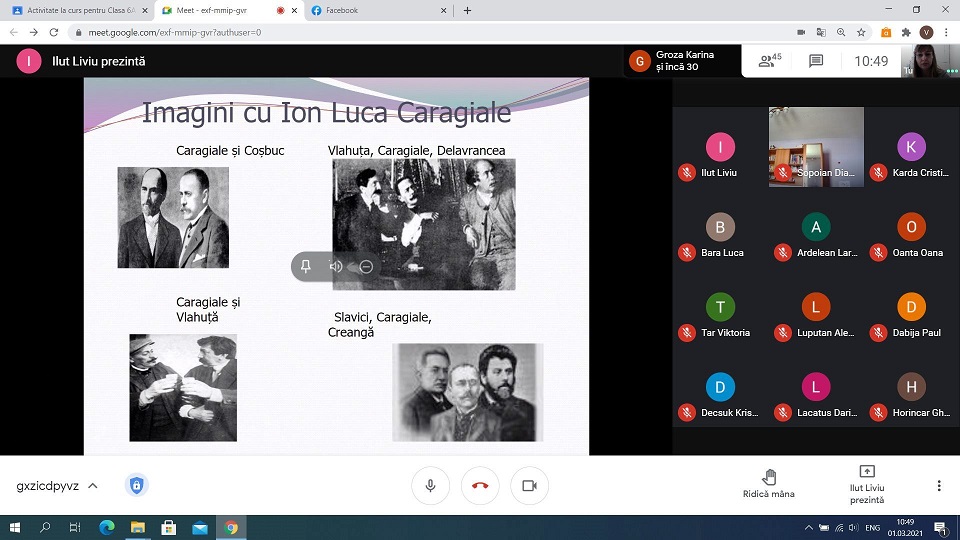Mute the presenter's audio in the overlay

pos(336,266)
